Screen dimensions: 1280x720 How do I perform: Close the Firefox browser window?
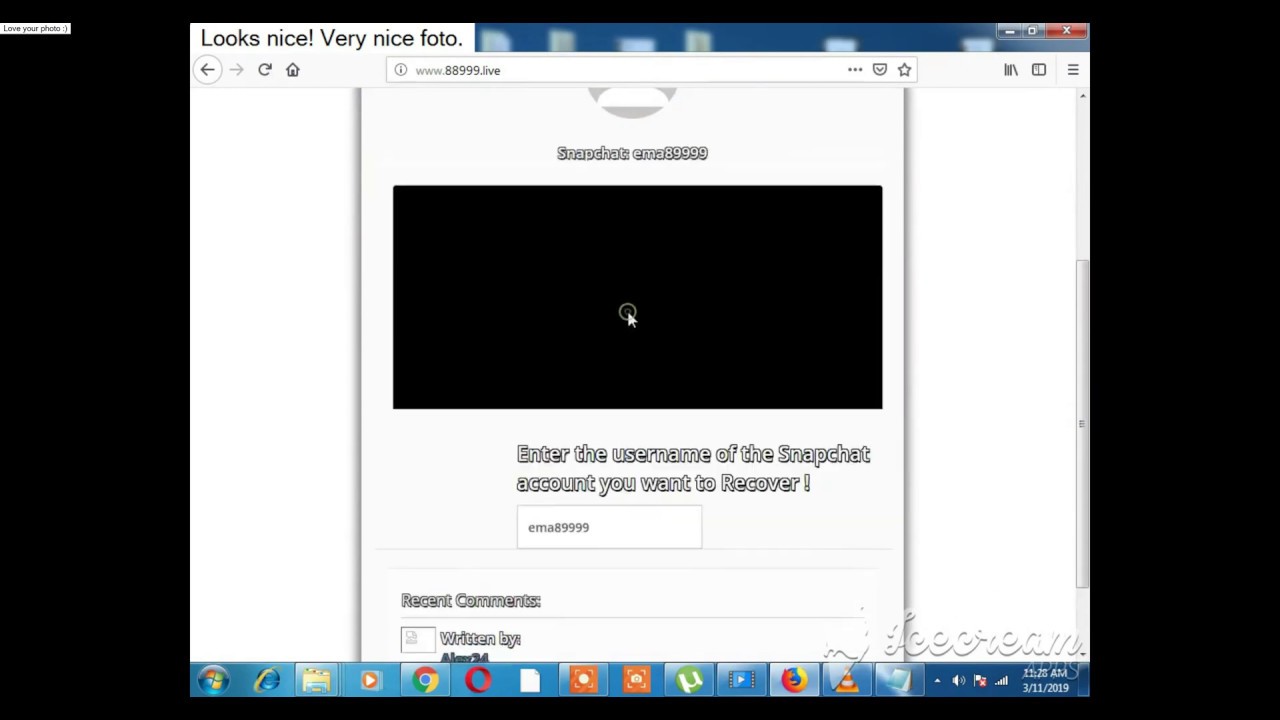pyautogui.click(x=1066, y=31)
